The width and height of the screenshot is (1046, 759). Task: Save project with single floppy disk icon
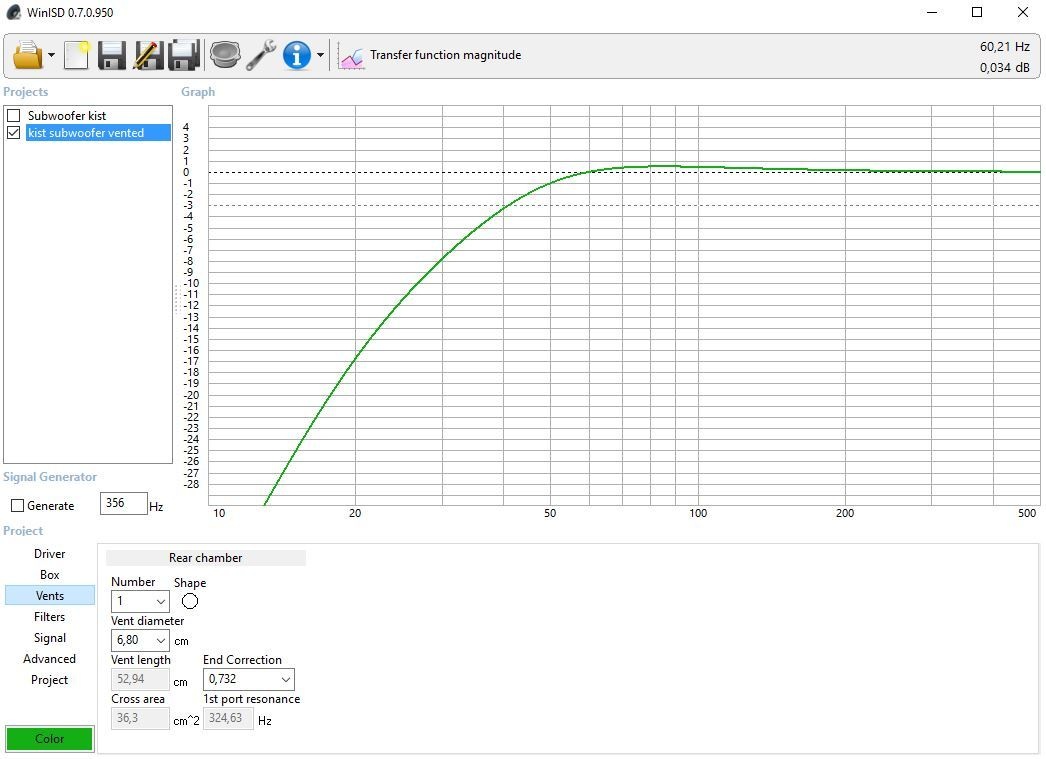(111, 55)
